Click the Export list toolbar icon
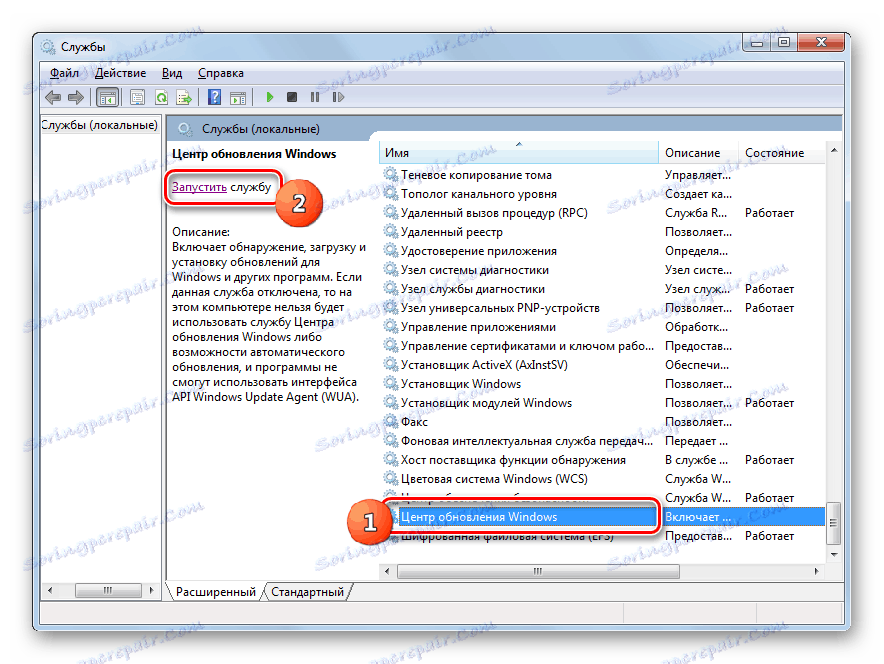The width and height of the screenshot is (884, 664). [184, 98]
